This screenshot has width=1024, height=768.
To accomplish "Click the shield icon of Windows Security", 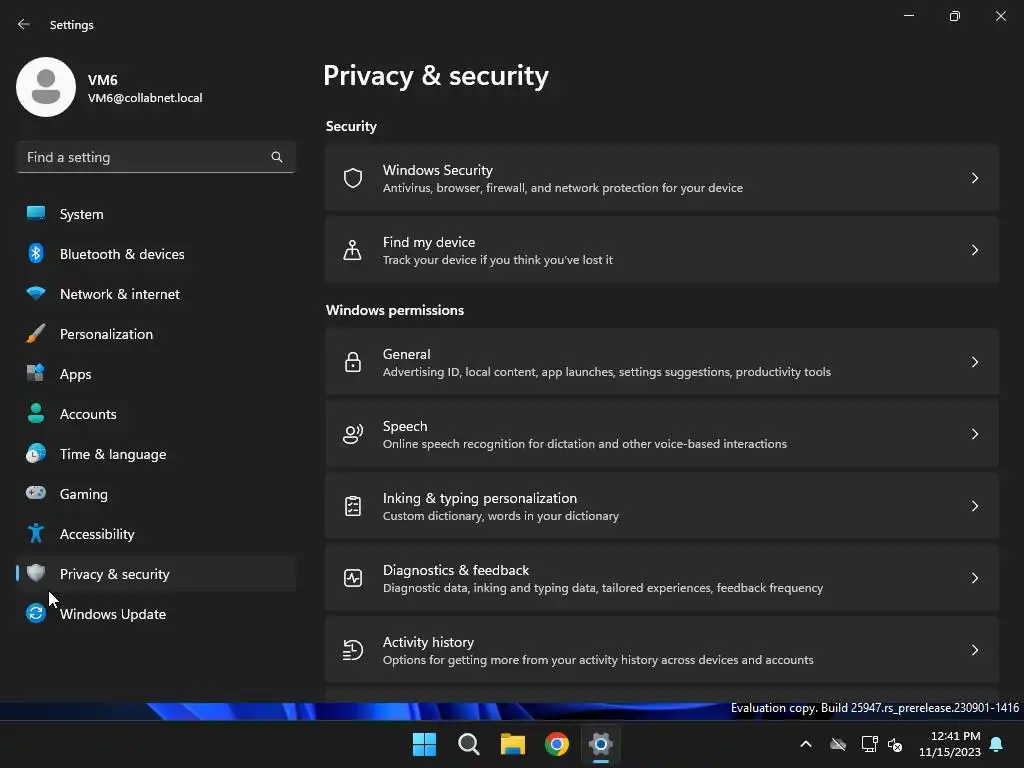I will pyautogui.click(x=353, y=178).
